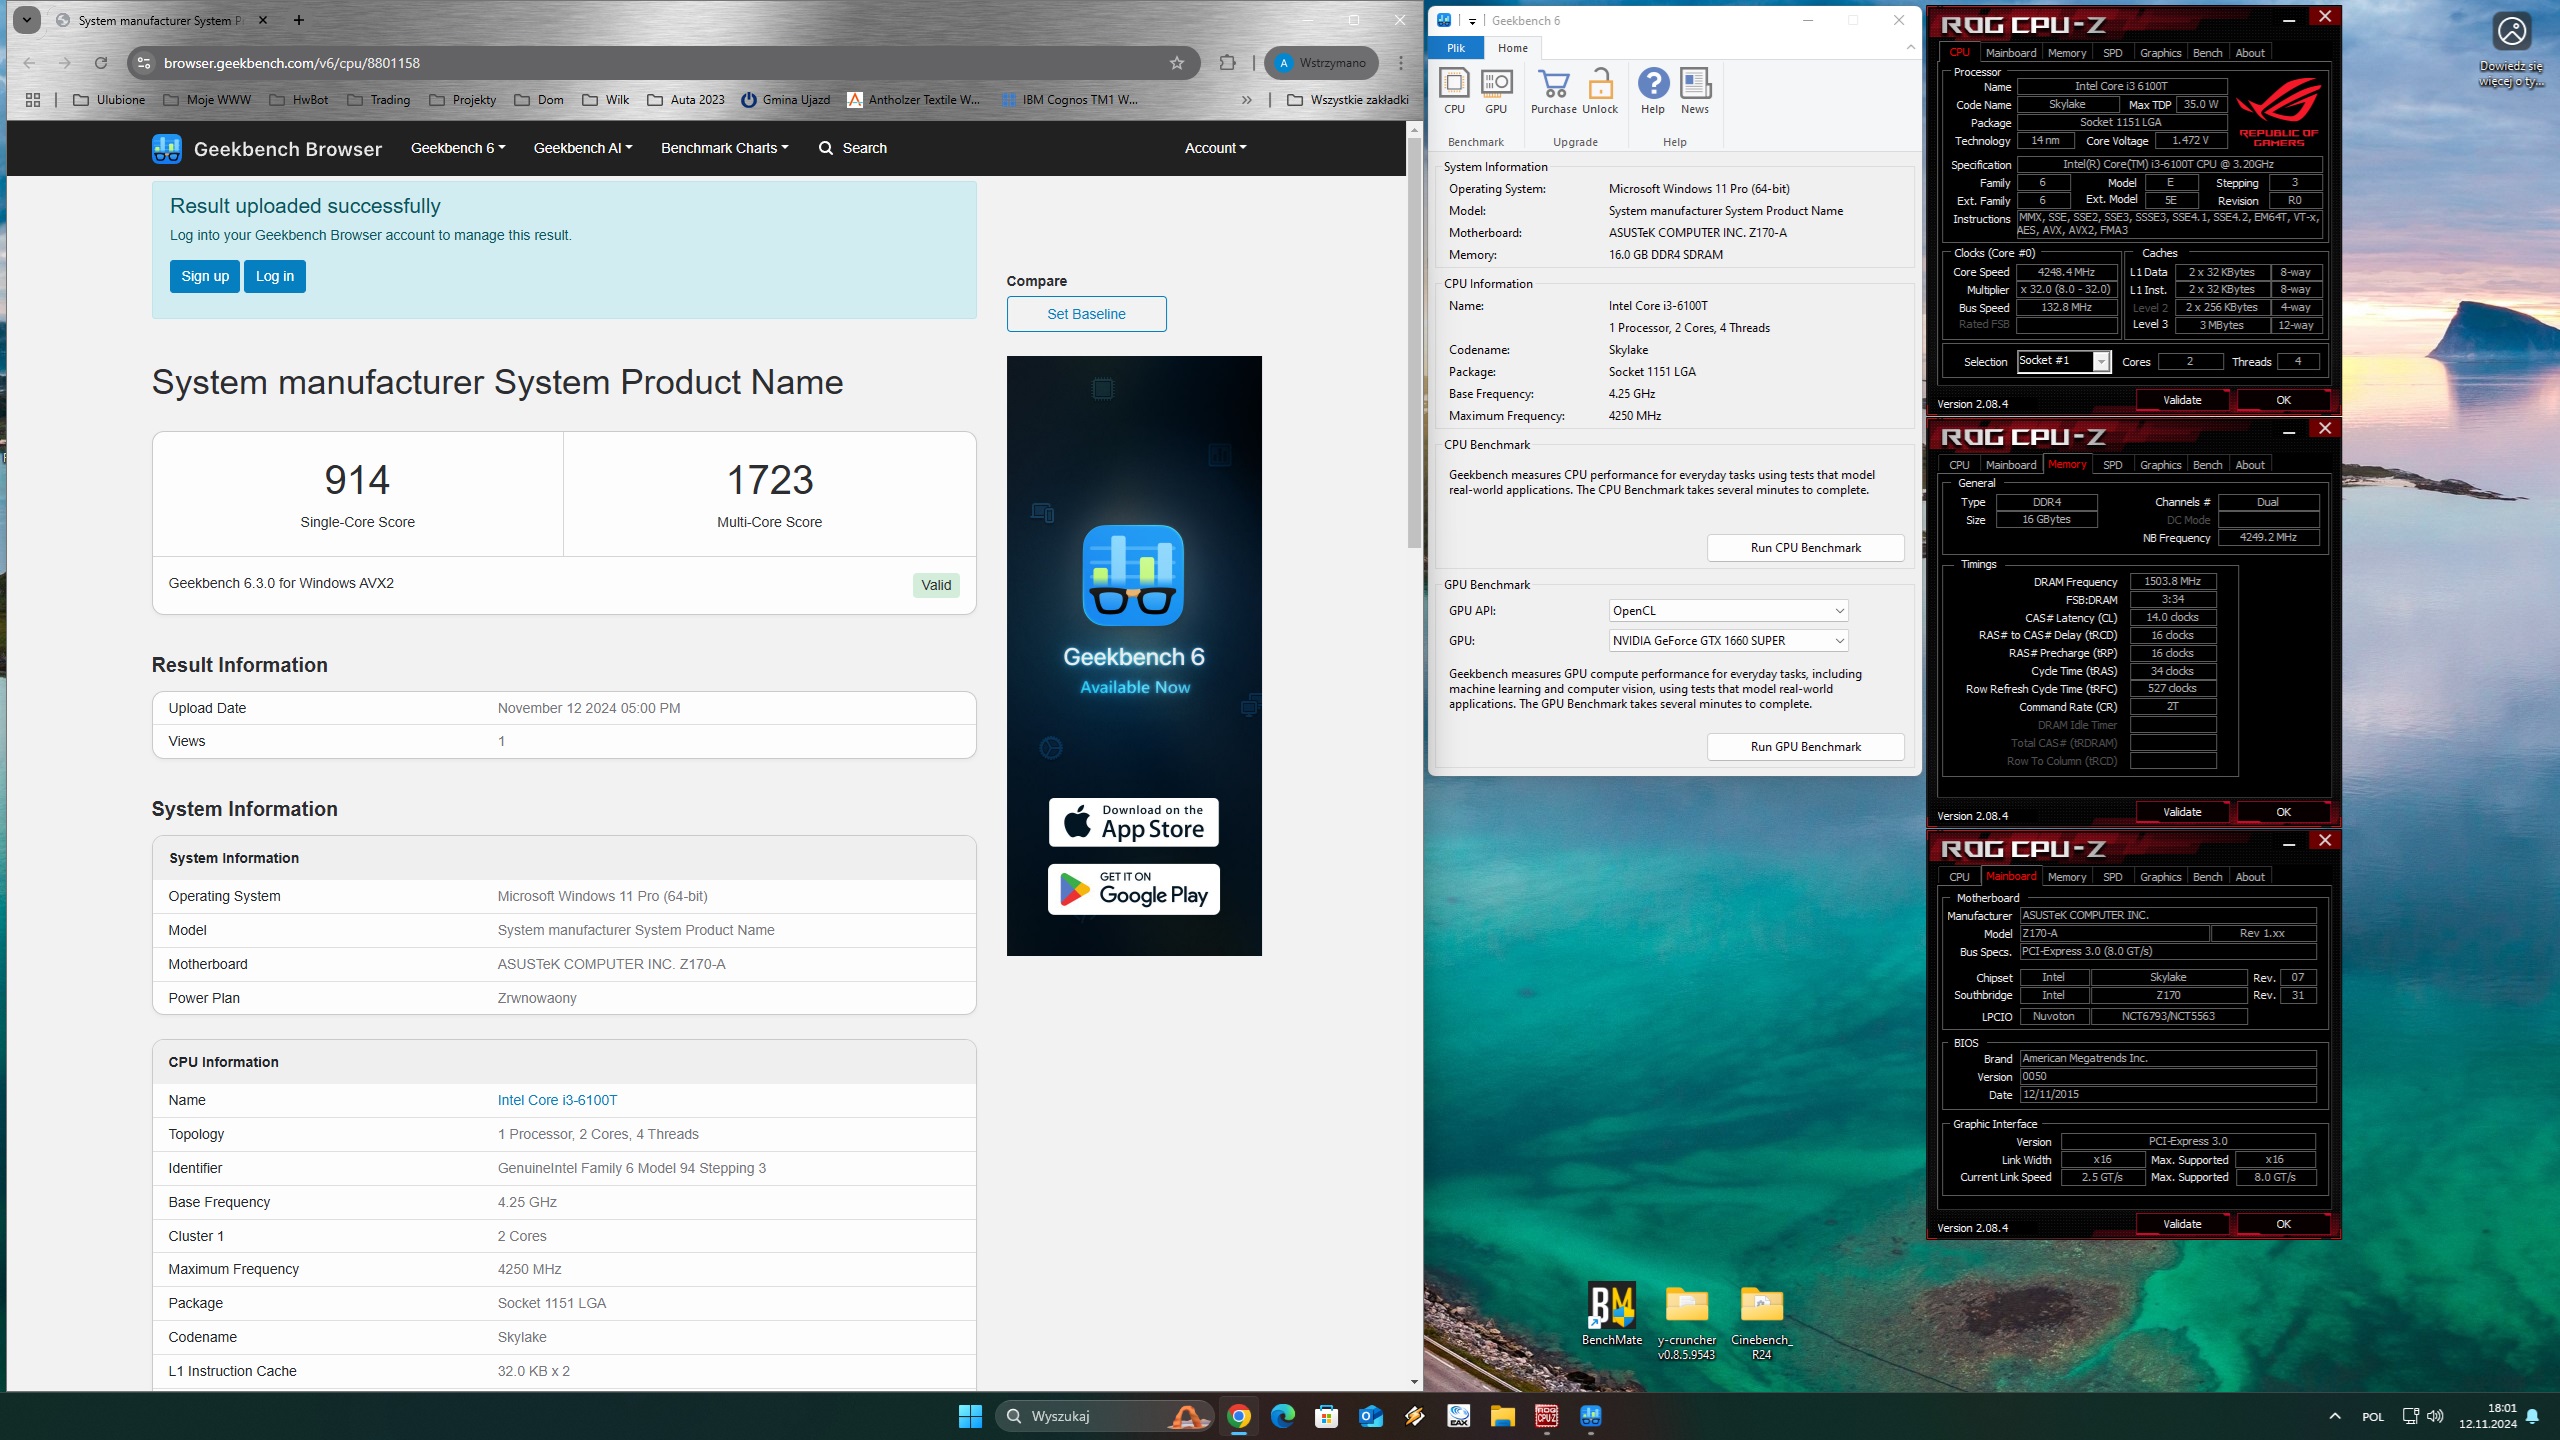Screen dimensions: 2560x1440
Task: Open Microsoft Store from the taskbar
Action: 1326,1416
